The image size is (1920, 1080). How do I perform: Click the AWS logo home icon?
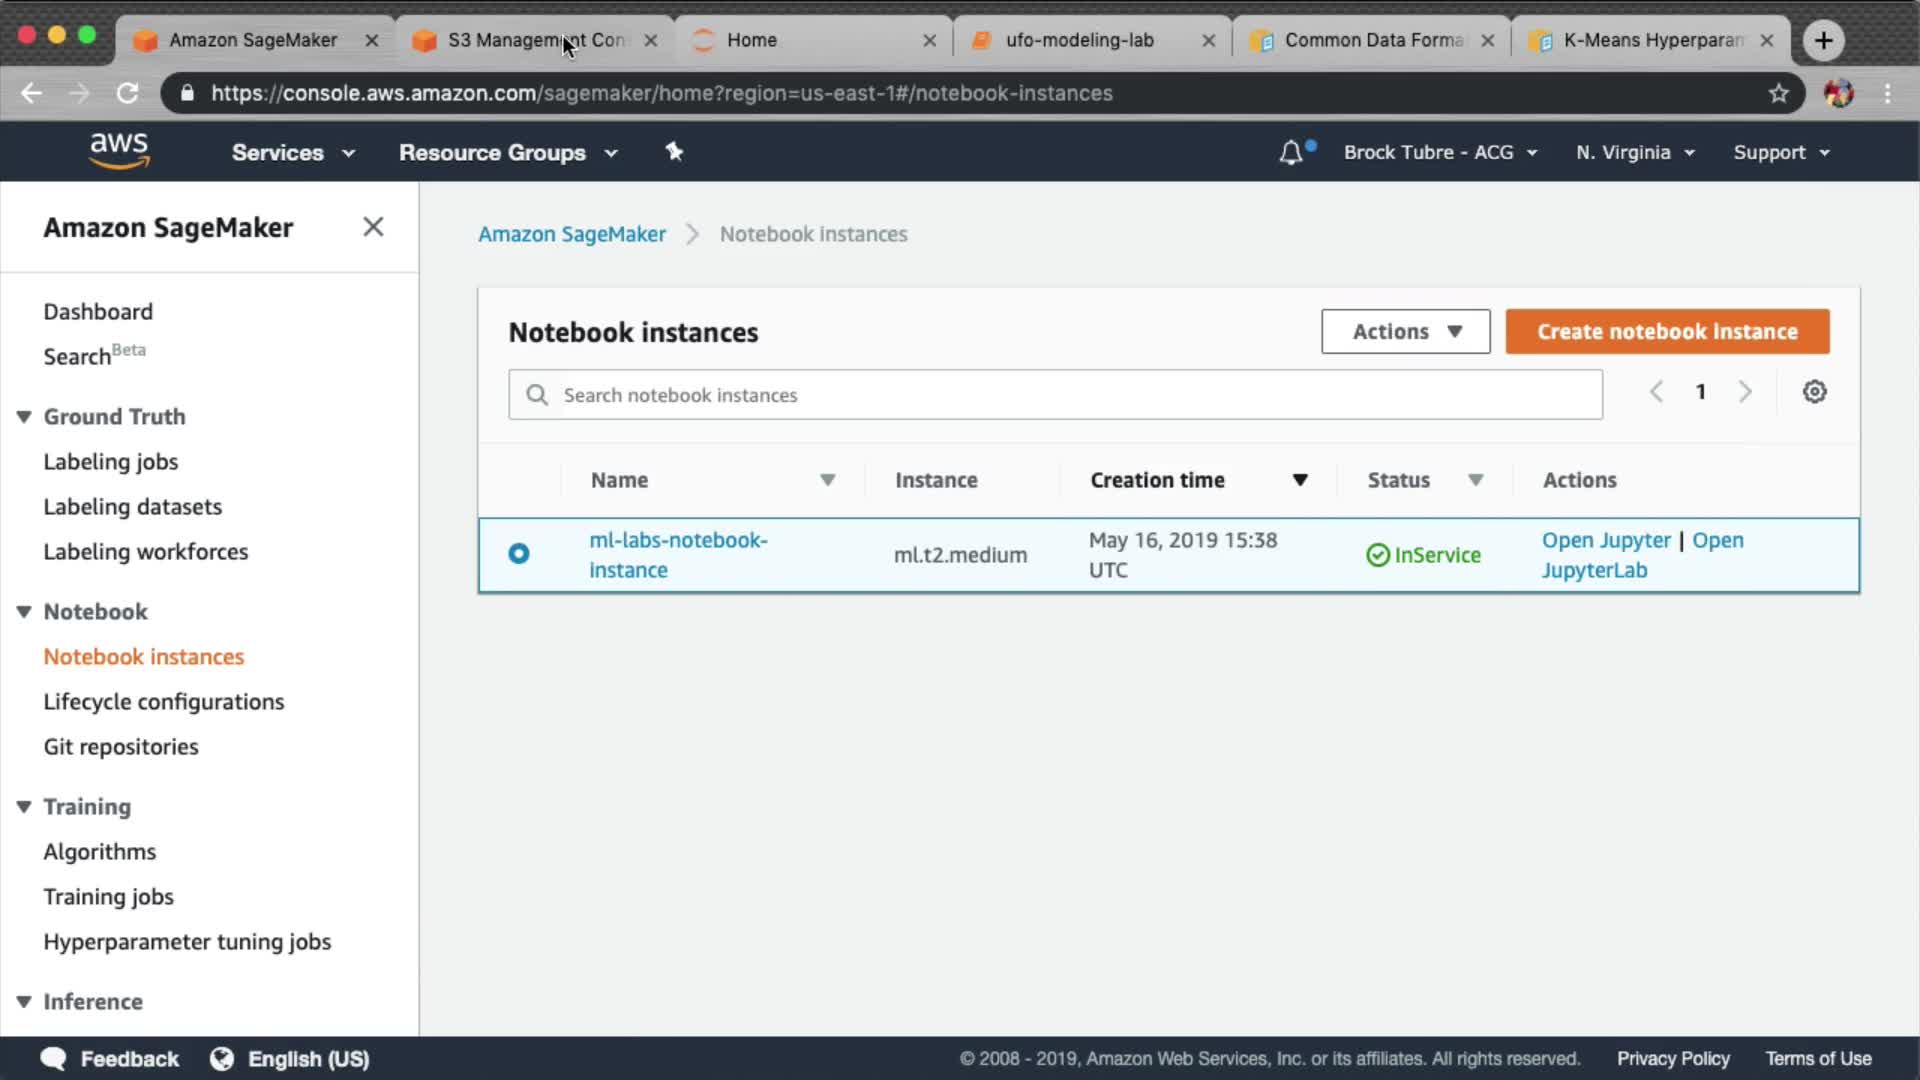[x=119, y=151]
